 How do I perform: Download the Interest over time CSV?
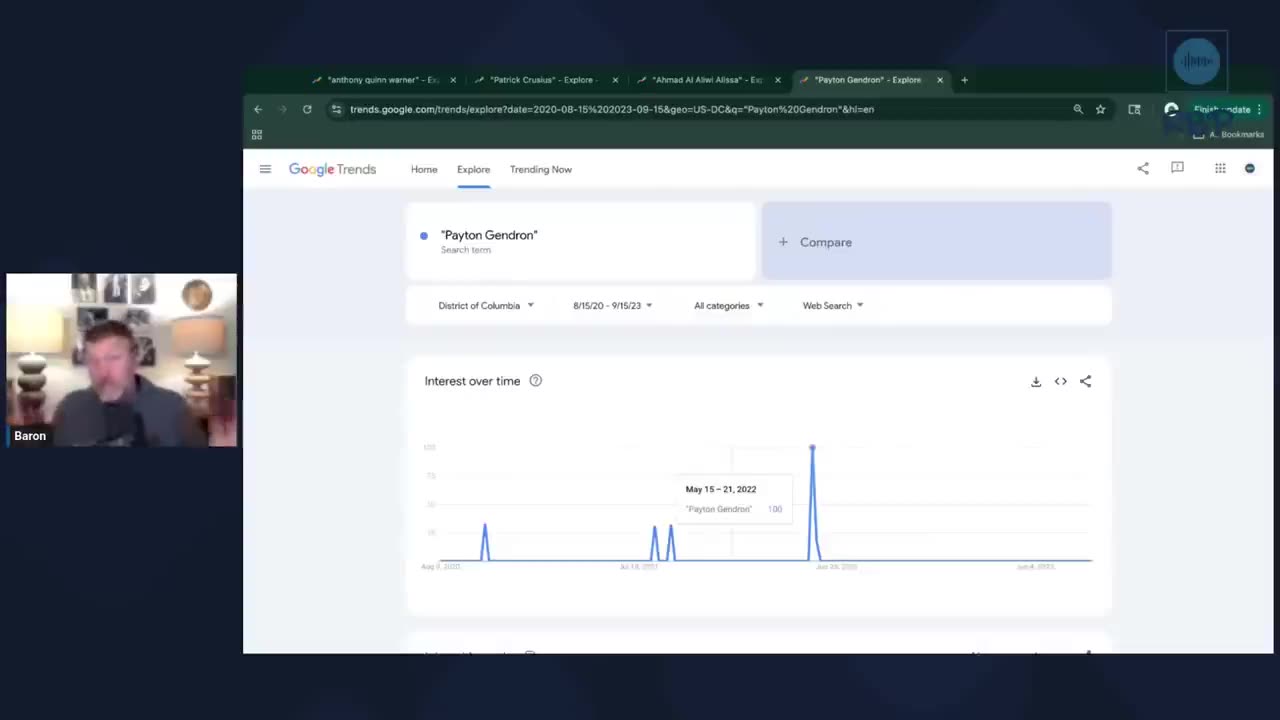pyautogui.click(x=1036, y=381)
